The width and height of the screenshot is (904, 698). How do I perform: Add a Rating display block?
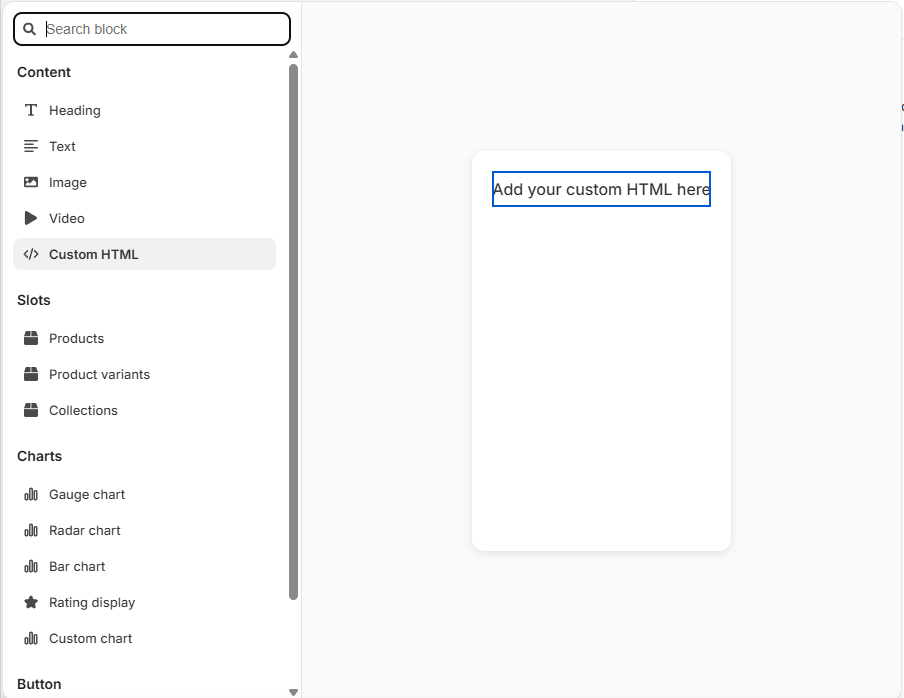92,602
